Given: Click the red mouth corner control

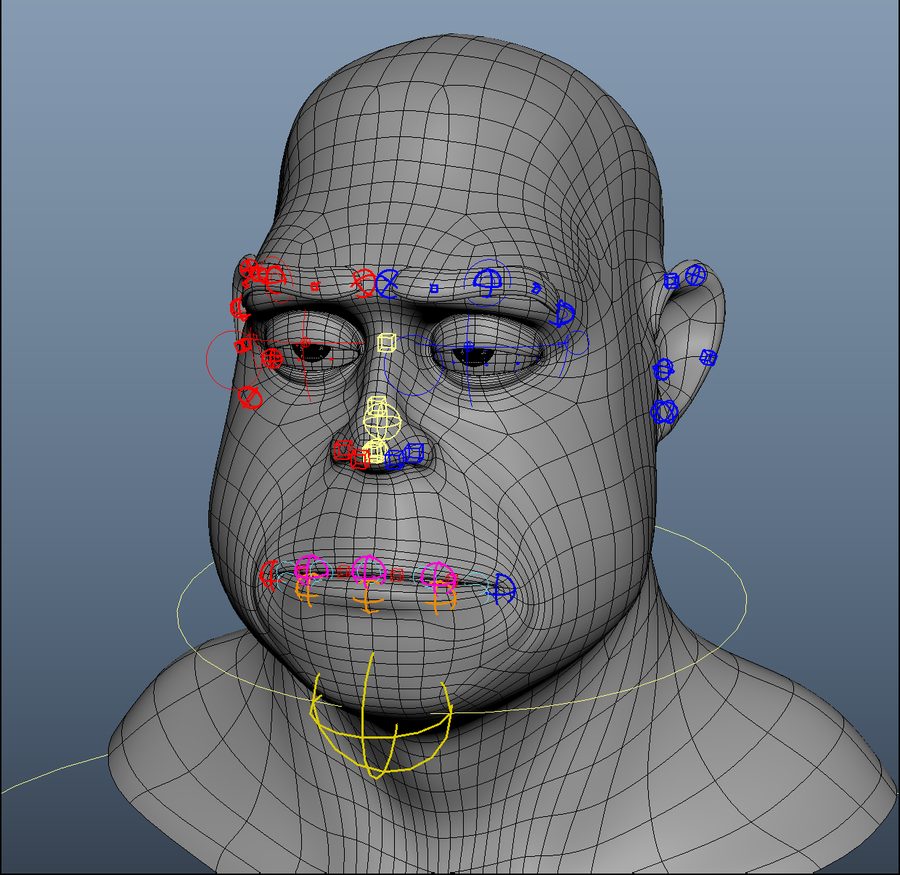Looking at the screenshot, I should (x=269, y=574).
